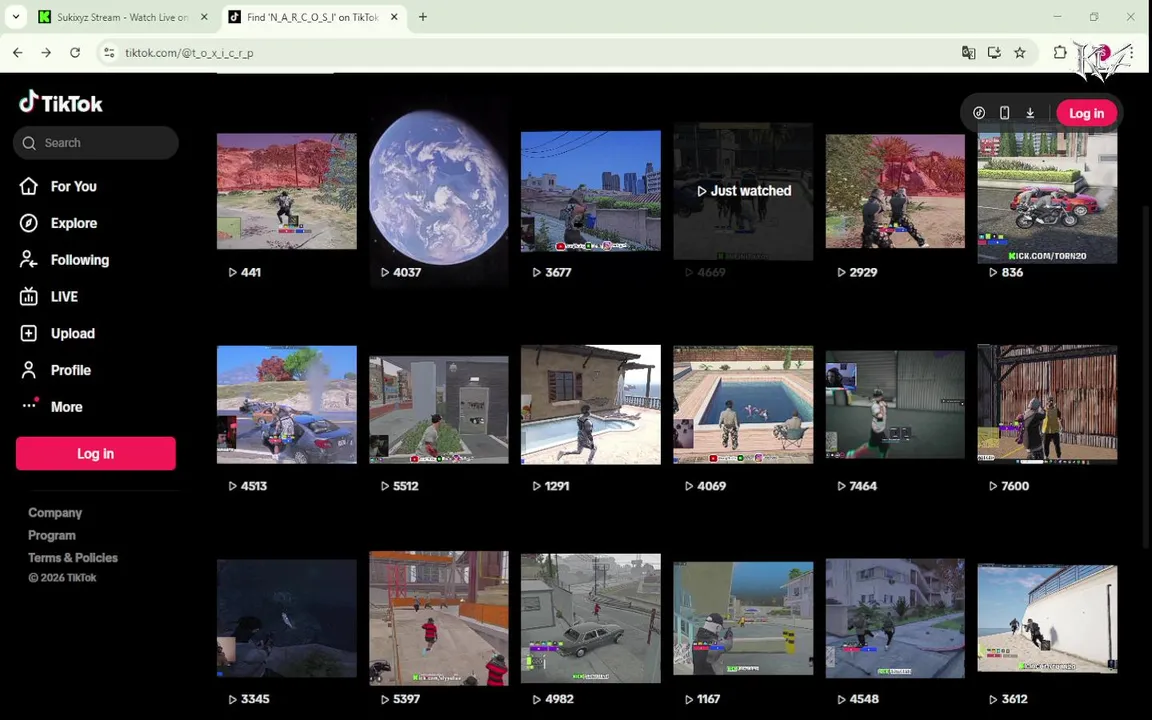Open the video with 4513 views

[x=287, y=404]
